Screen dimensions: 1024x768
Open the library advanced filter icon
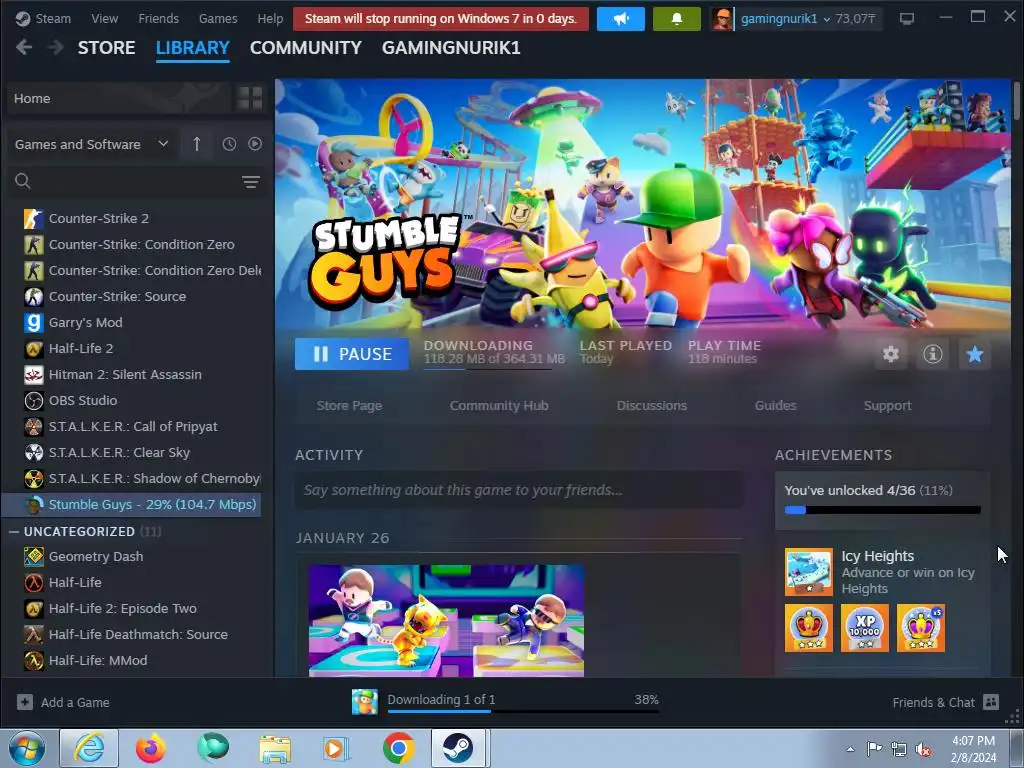click(251, 182)
